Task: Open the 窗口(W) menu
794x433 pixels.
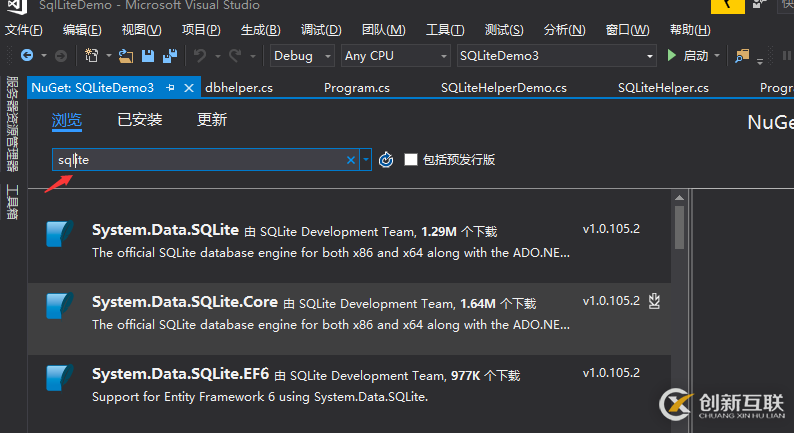Action: 627,30
